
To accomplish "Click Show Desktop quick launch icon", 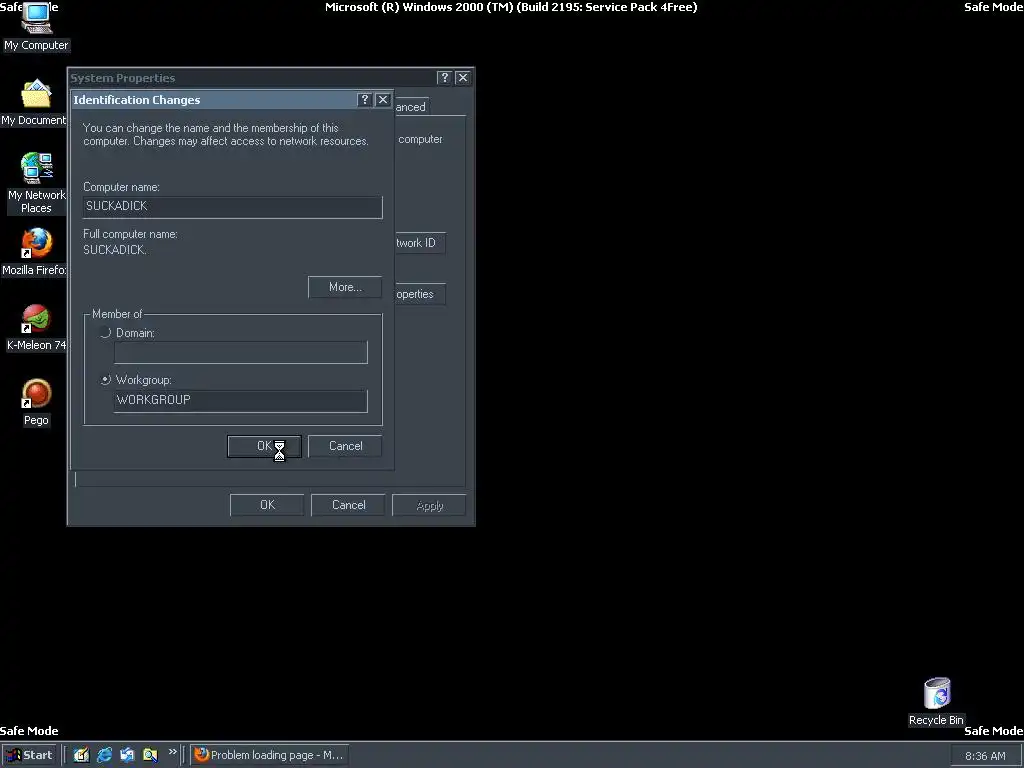I will [x=81, y=755].
